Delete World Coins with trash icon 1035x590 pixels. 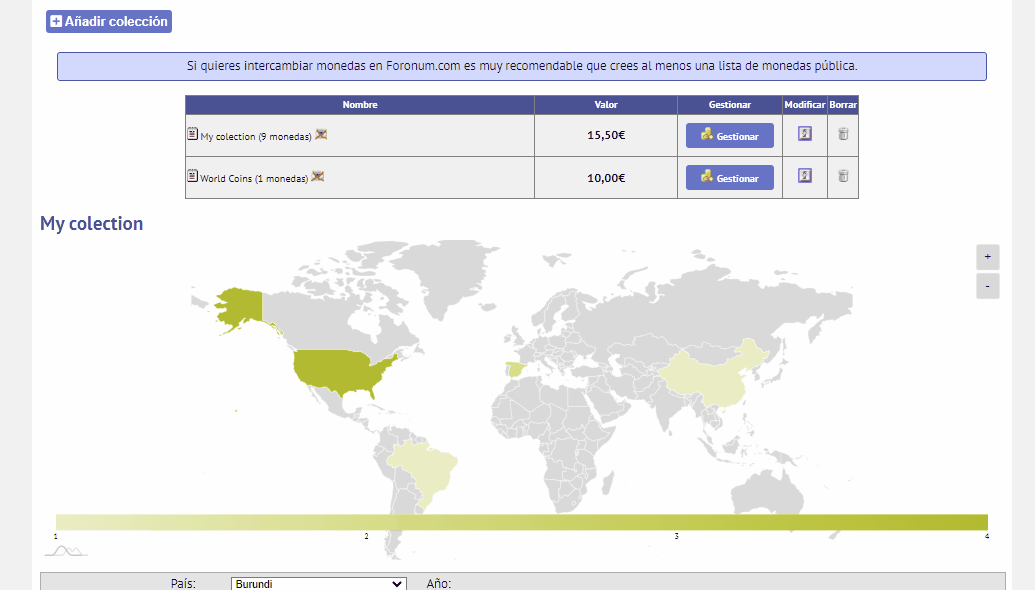[843, 176]
